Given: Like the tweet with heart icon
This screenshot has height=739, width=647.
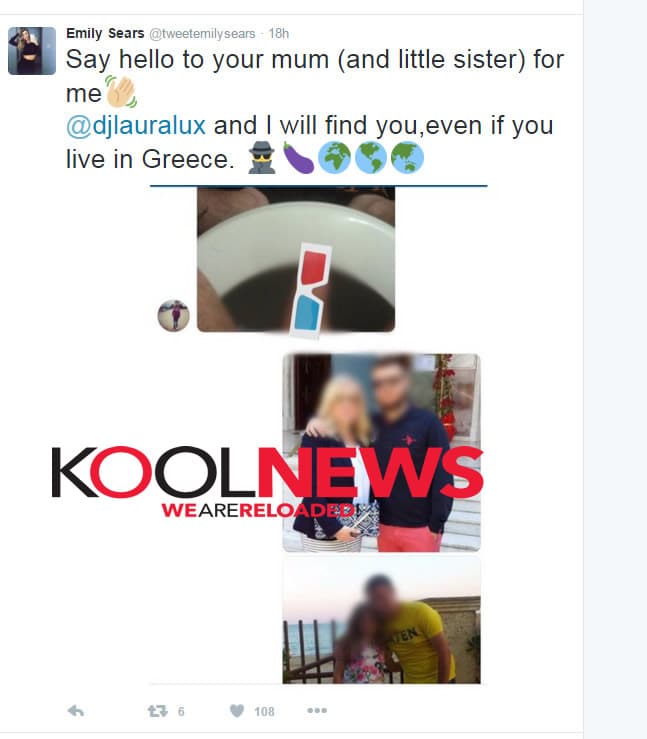Looking at the screenshot, I should pos(237,711).
